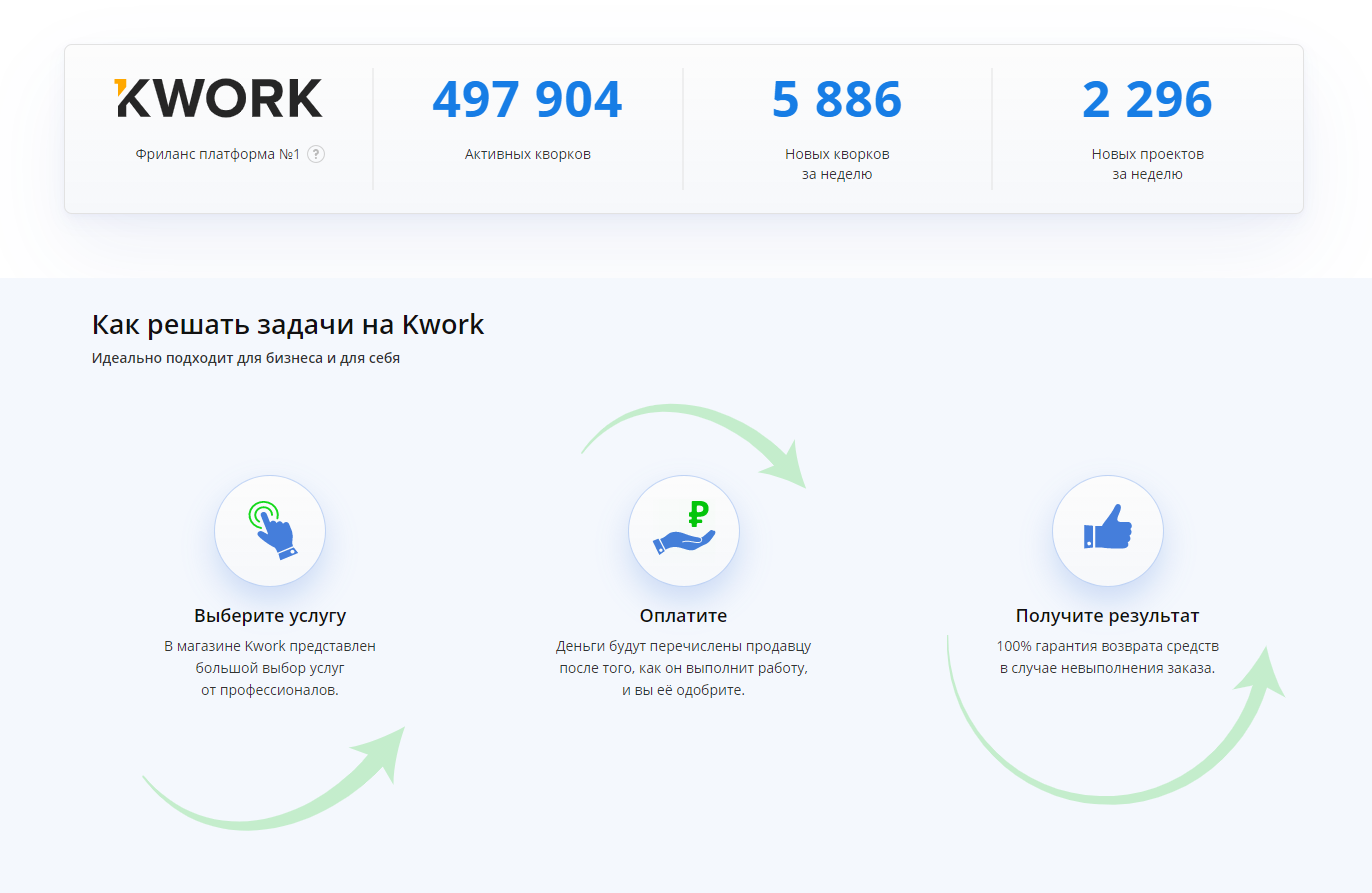1372x893 pixels.
Task: Click subtitle "Идеально подходит для бизнеса и для себя"
Action: click(246, 358)
